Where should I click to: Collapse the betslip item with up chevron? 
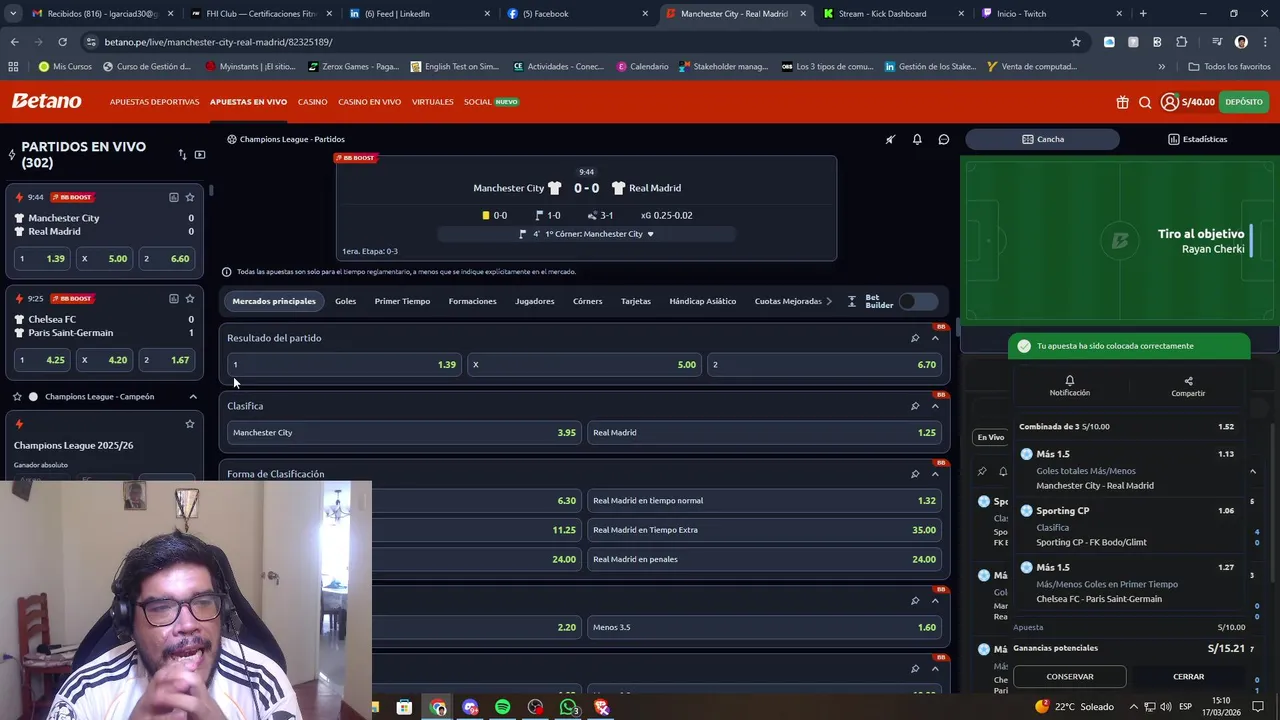point(1253,471)
